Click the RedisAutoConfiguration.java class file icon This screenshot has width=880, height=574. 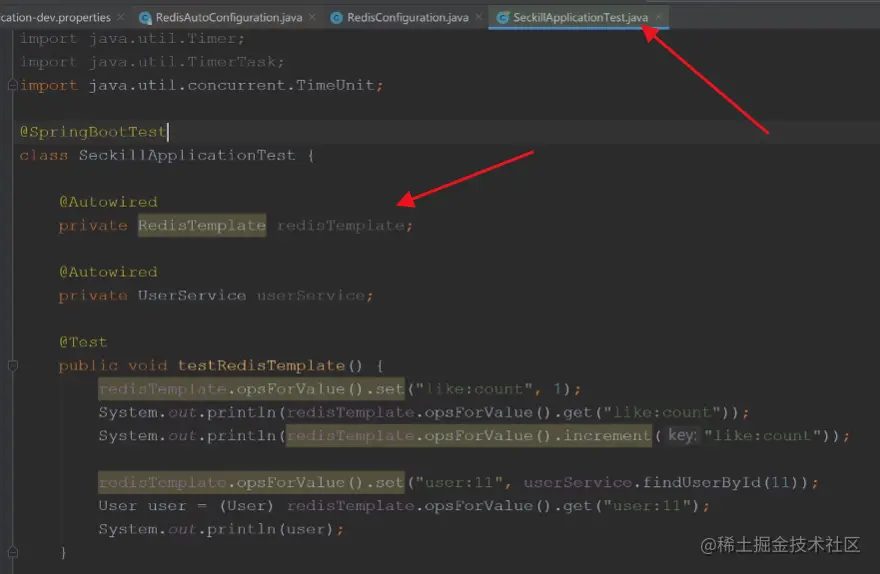point(145,18)
